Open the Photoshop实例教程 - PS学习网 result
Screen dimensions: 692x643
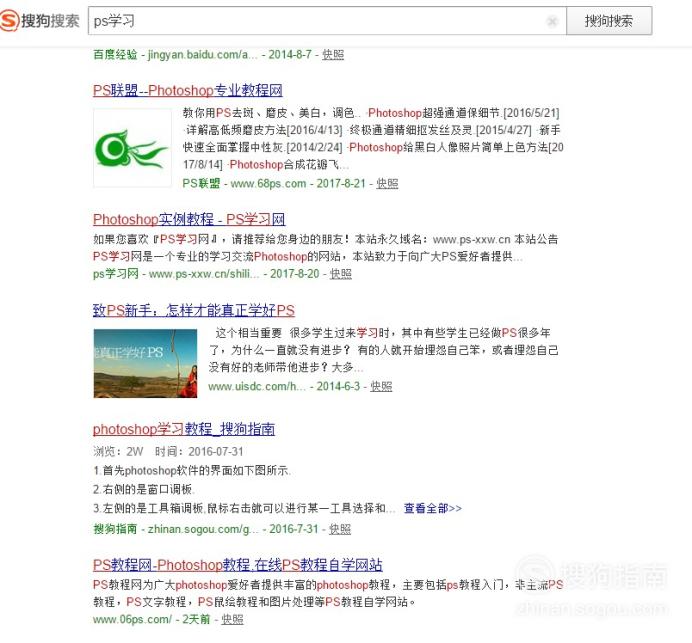tap(189, 219)
